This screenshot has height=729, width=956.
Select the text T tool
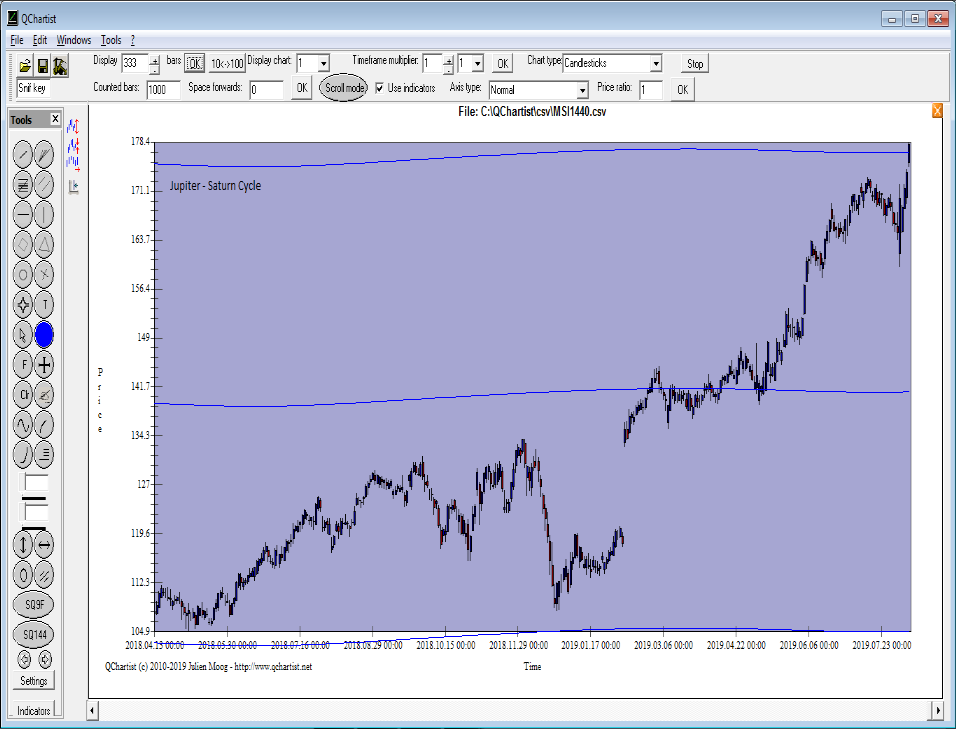(x=45, y=305)
